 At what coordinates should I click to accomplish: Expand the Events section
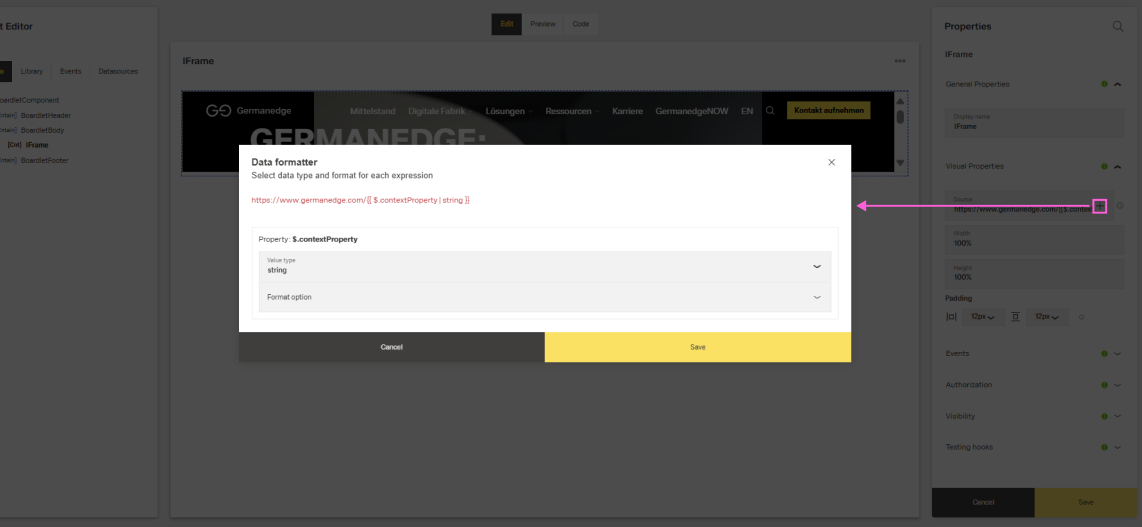tap(1117, 354)
